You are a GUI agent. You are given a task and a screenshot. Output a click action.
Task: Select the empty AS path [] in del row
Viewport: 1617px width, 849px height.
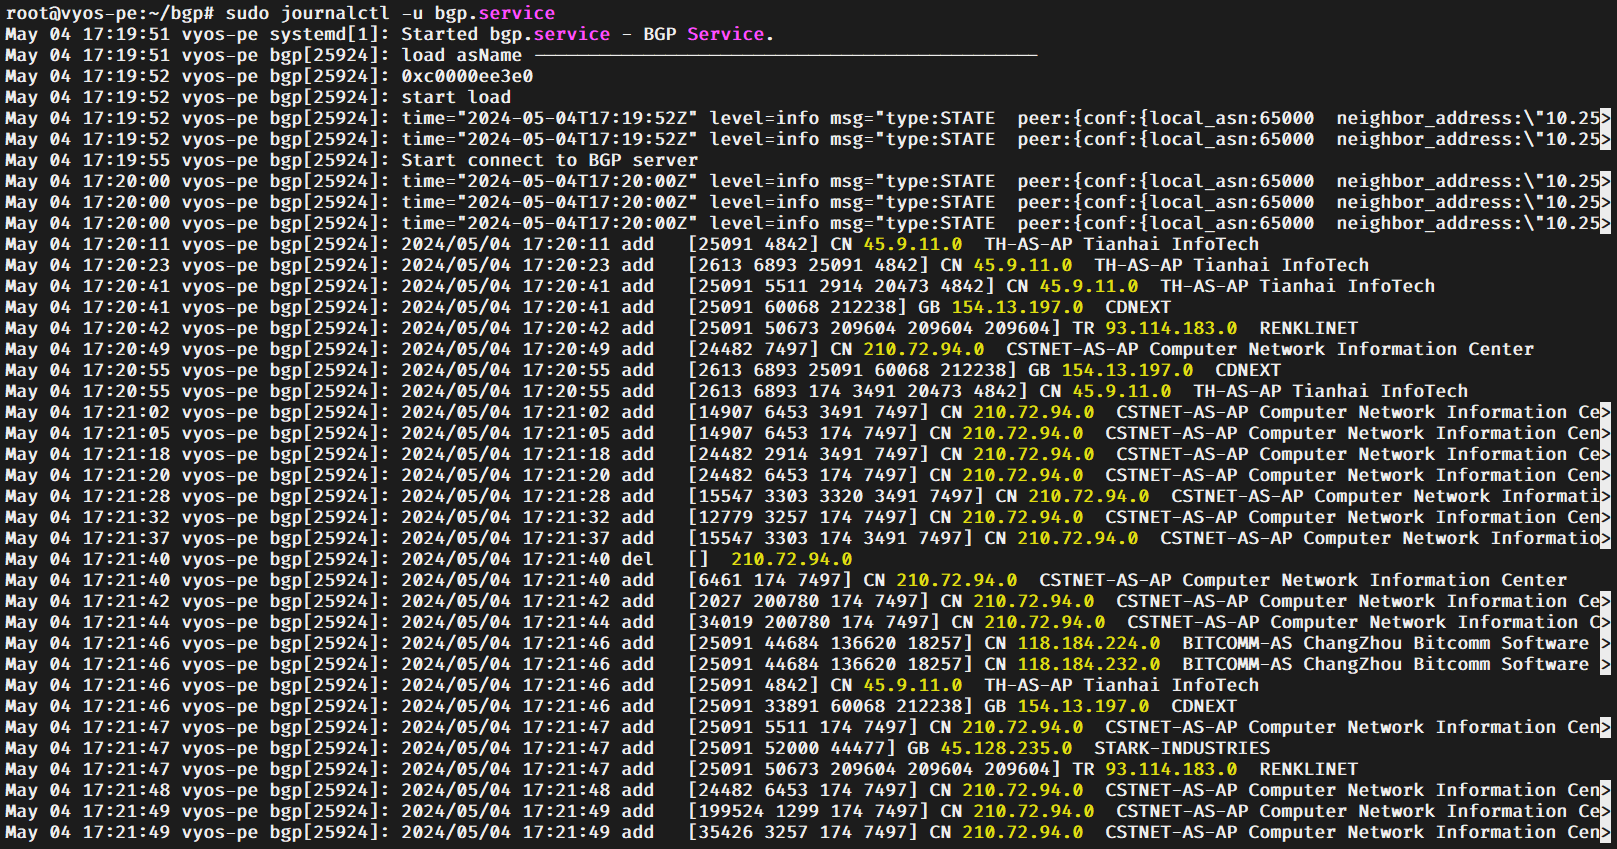point(698,559)
